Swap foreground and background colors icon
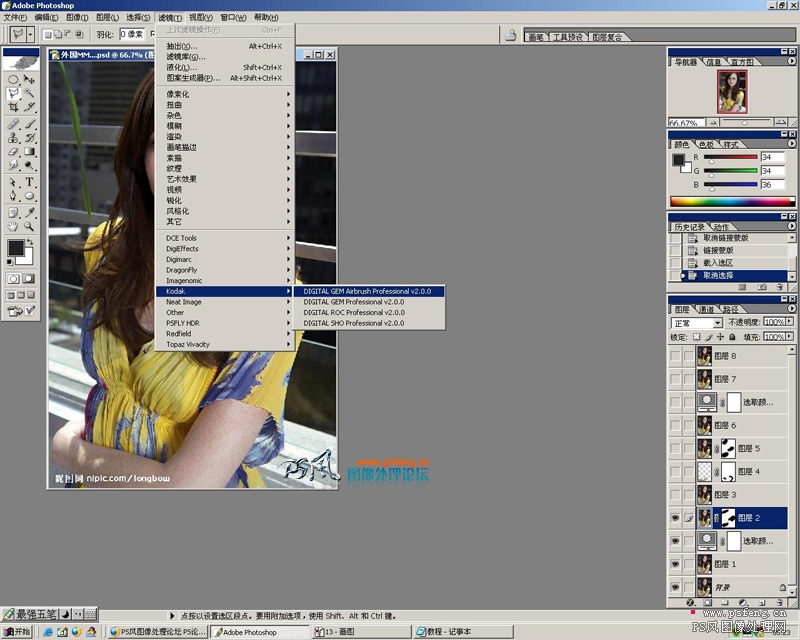 pos(30,242)
